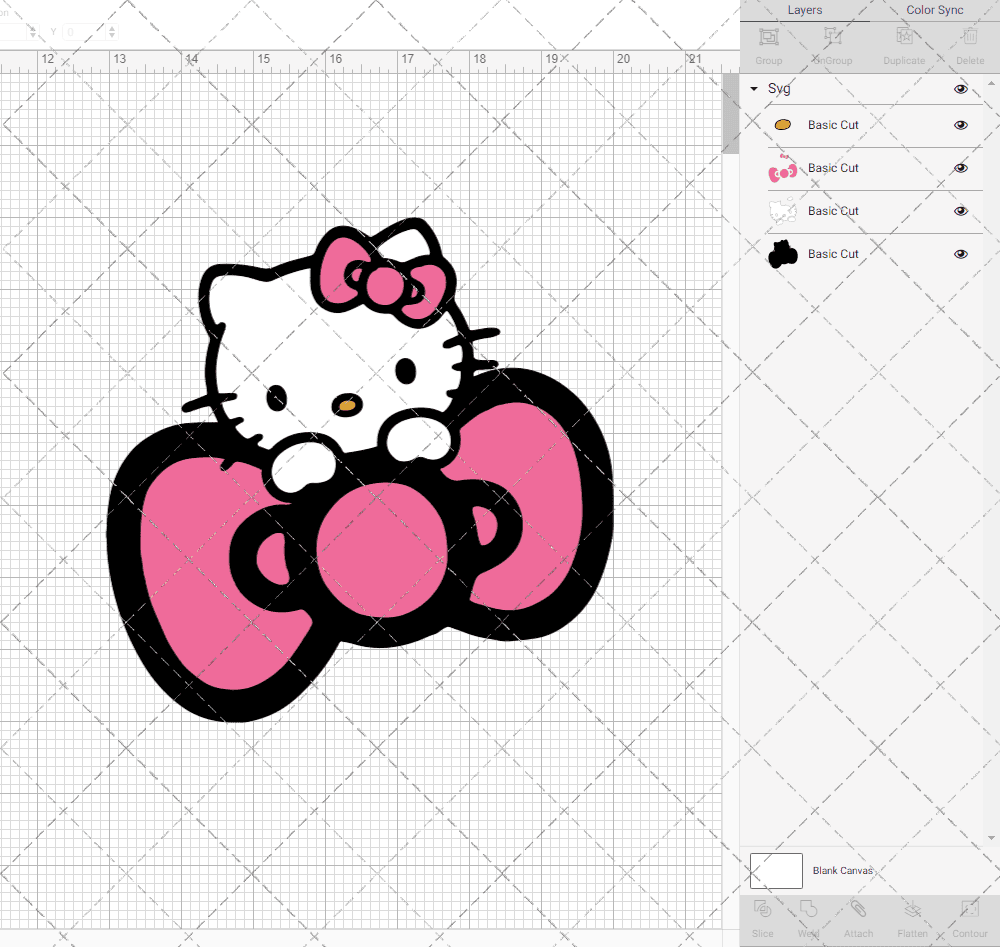Hide the black silhouette Basic Cut layer
Screen dimensions: 1000x947
(x=960, y=254)
